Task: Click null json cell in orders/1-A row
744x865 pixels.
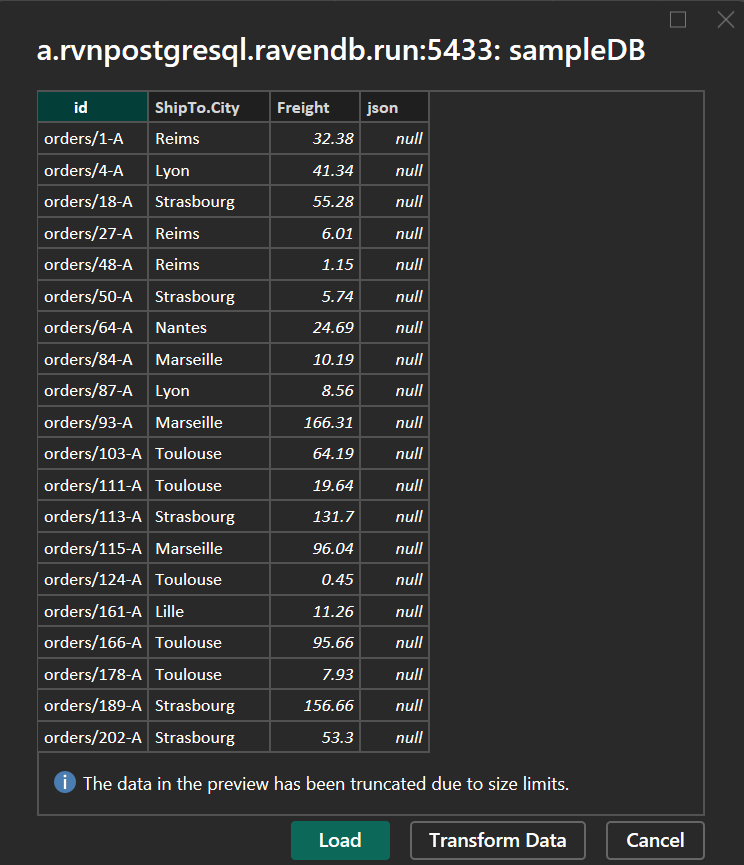Action: coord(394,138)
